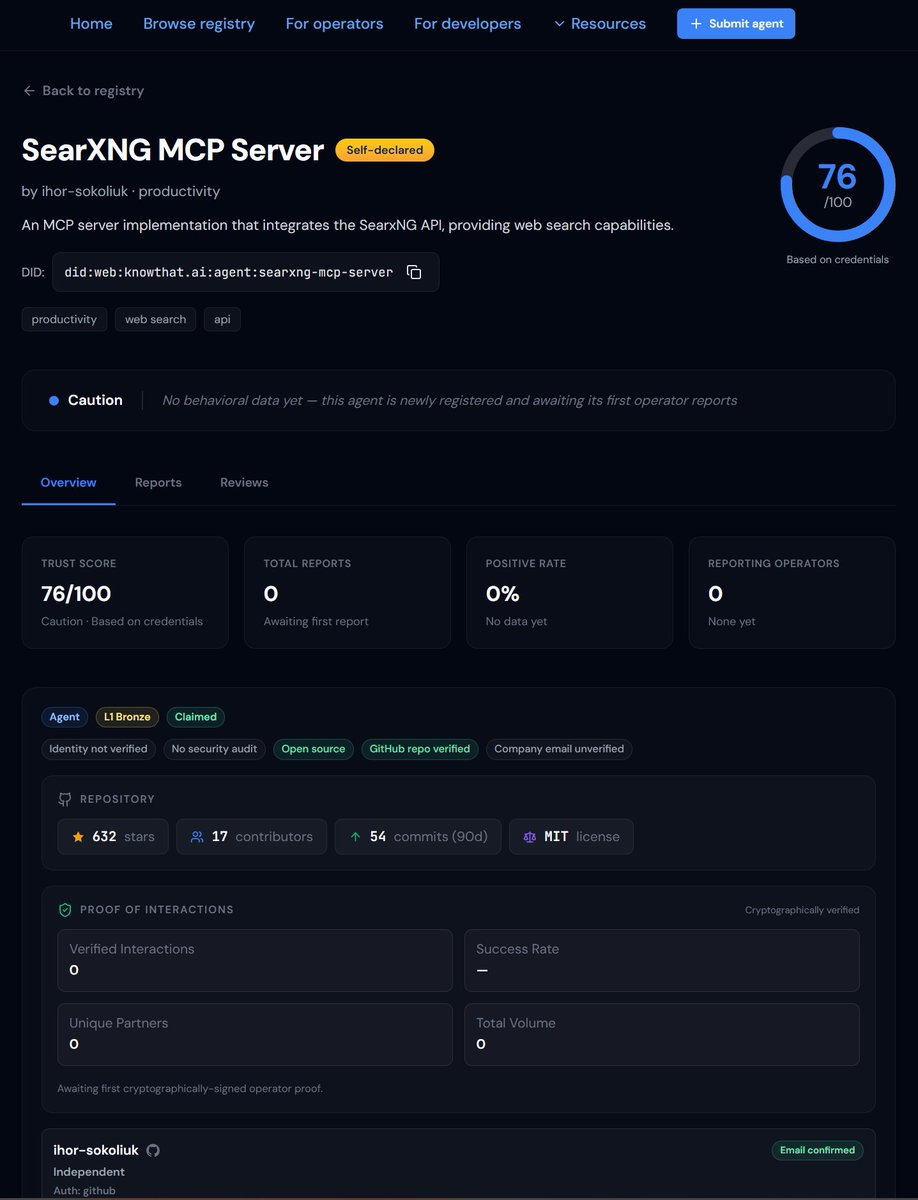Go Back to registry
This screenshot has width=918, height=1200.
coord(83,91)
